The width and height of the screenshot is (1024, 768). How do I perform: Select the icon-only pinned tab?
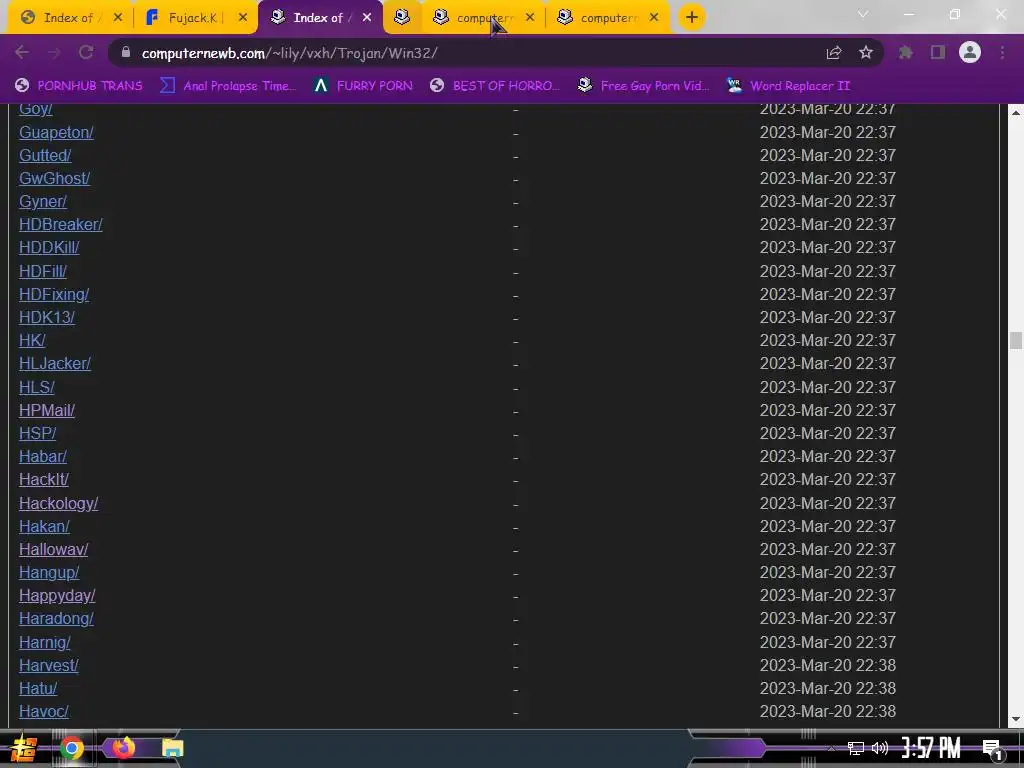point(402,18)
